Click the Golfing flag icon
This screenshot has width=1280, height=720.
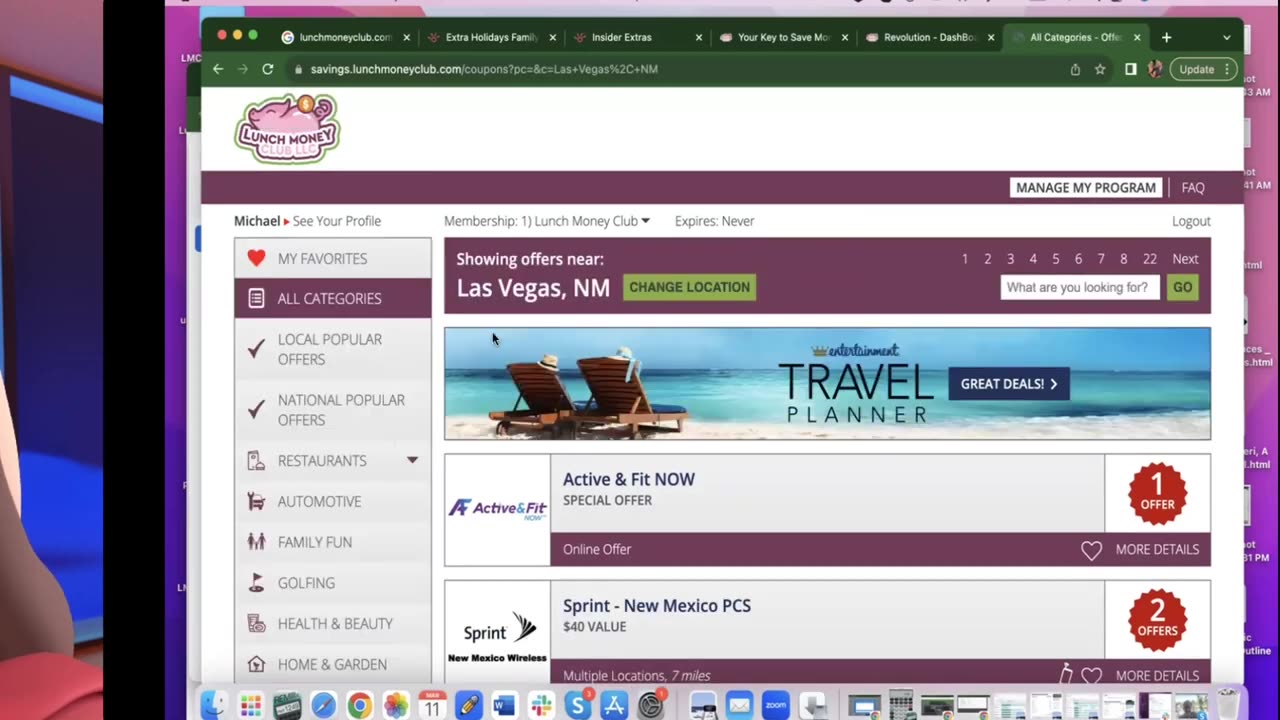[x=256, y=583]
